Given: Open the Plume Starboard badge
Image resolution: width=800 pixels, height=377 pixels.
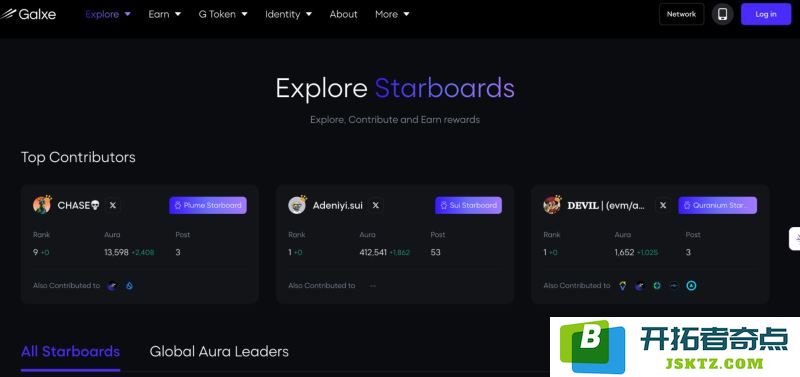Looking at the screenshot, I should pyautogui.click(x=208, y=205).
